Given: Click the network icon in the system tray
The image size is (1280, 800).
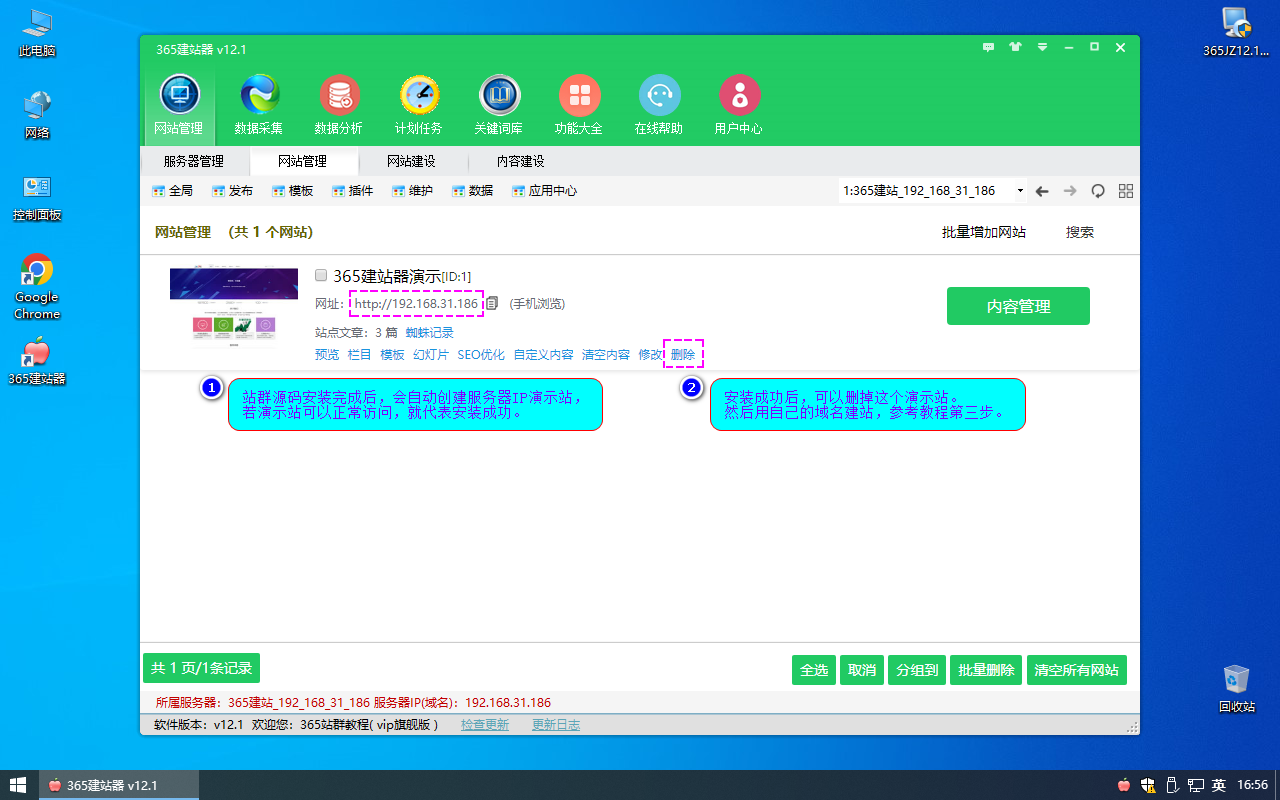Looking at the screenshot, I should point(1195,785).
